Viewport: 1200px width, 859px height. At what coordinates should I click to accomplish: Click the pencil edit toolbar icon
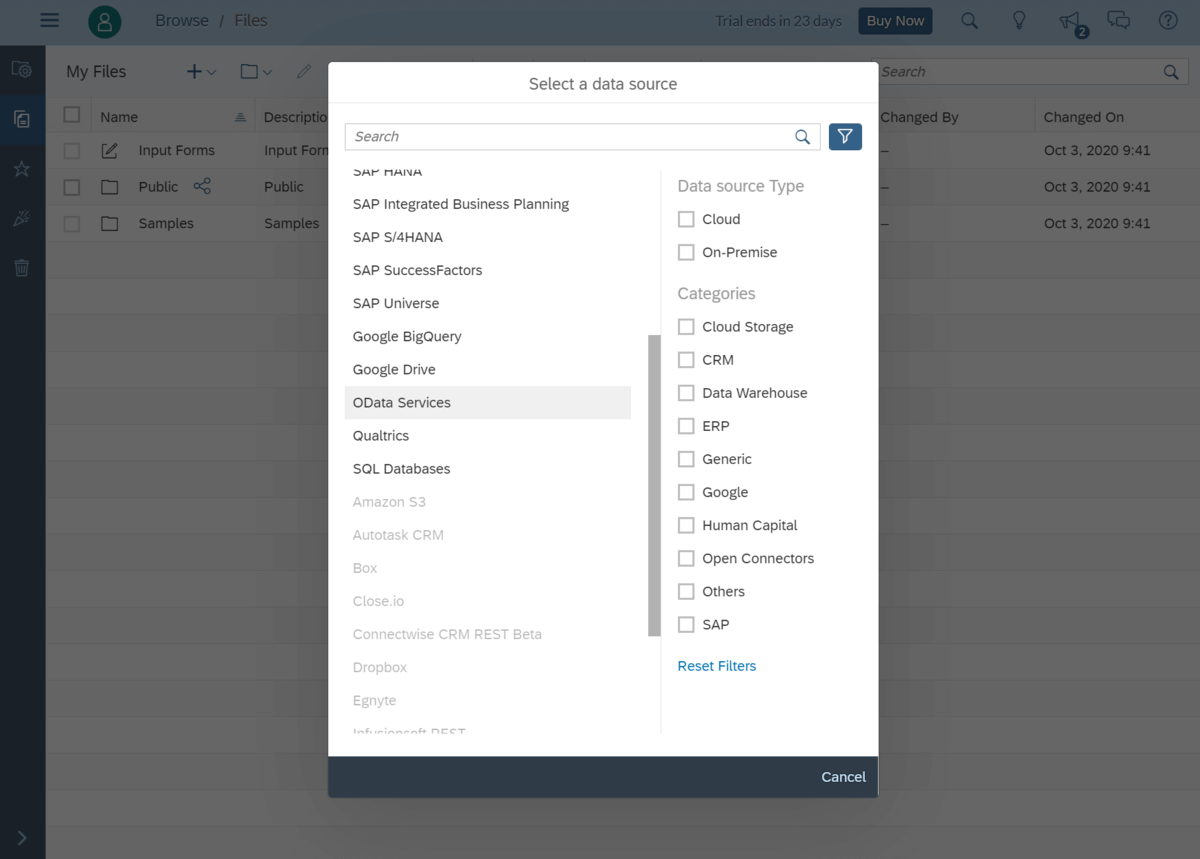[304, 72]
